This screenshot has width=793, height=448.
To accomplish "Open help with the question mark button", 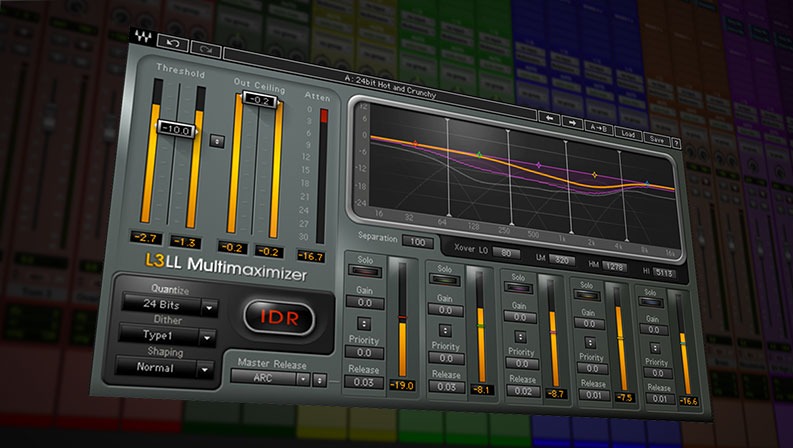I will 676,144.
